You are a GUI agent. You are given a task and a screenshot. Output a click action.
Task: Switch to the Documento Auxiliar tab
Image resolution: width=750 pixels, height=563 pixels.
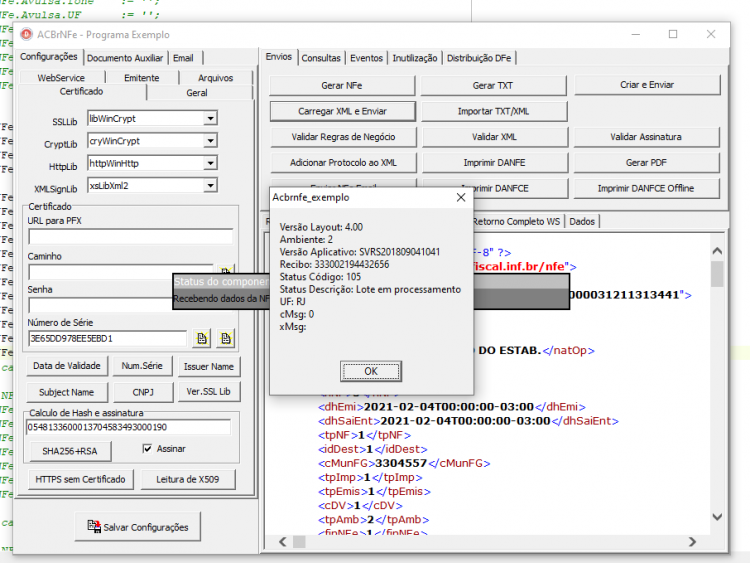pyautogui.click(x=125, y=58)
